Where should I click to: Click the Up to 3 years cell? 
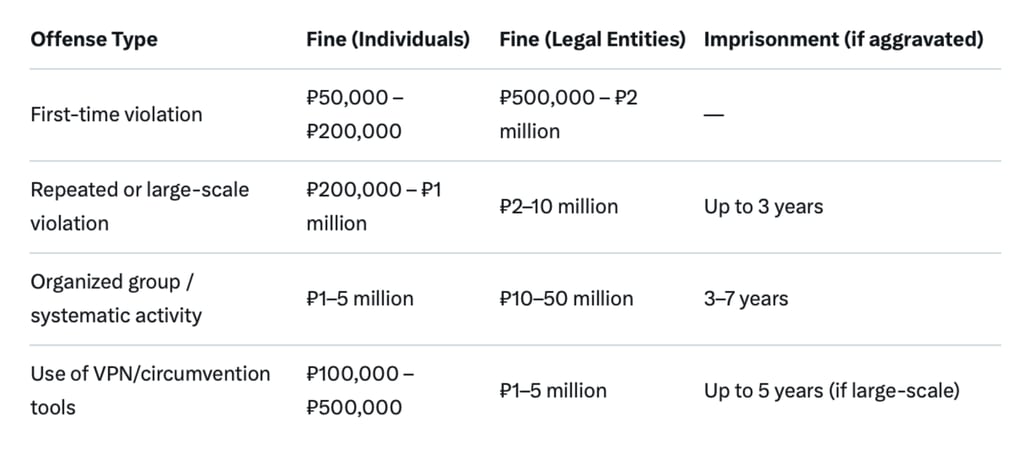pos(763,206)
